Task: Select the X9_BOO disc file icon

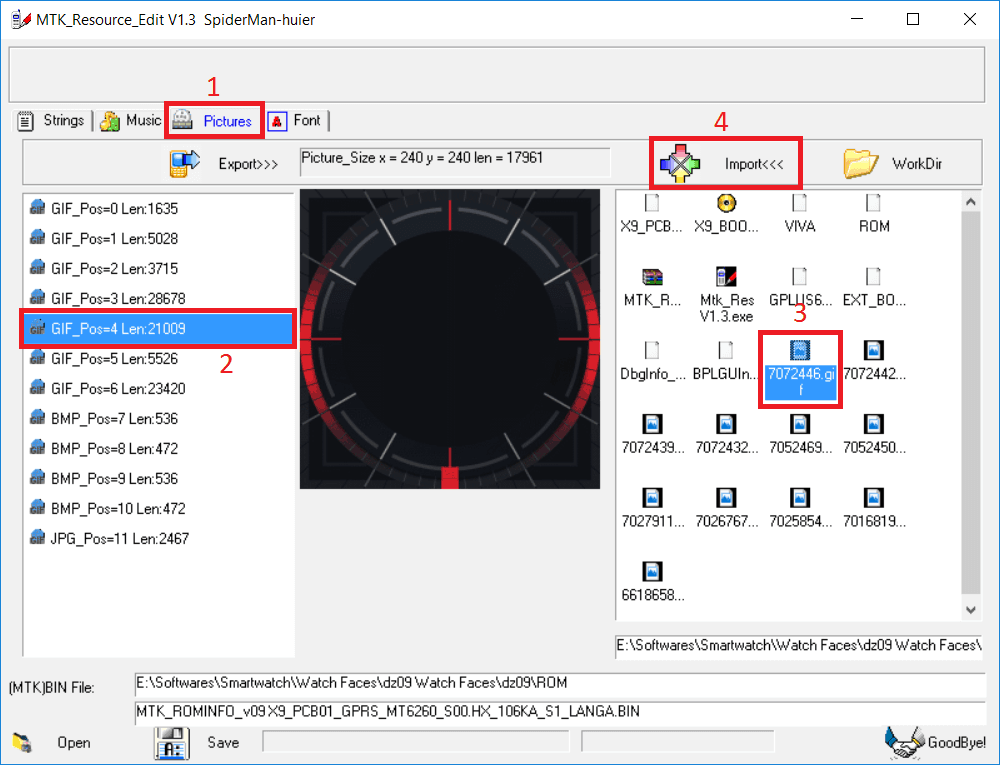Action: [726, 204]
